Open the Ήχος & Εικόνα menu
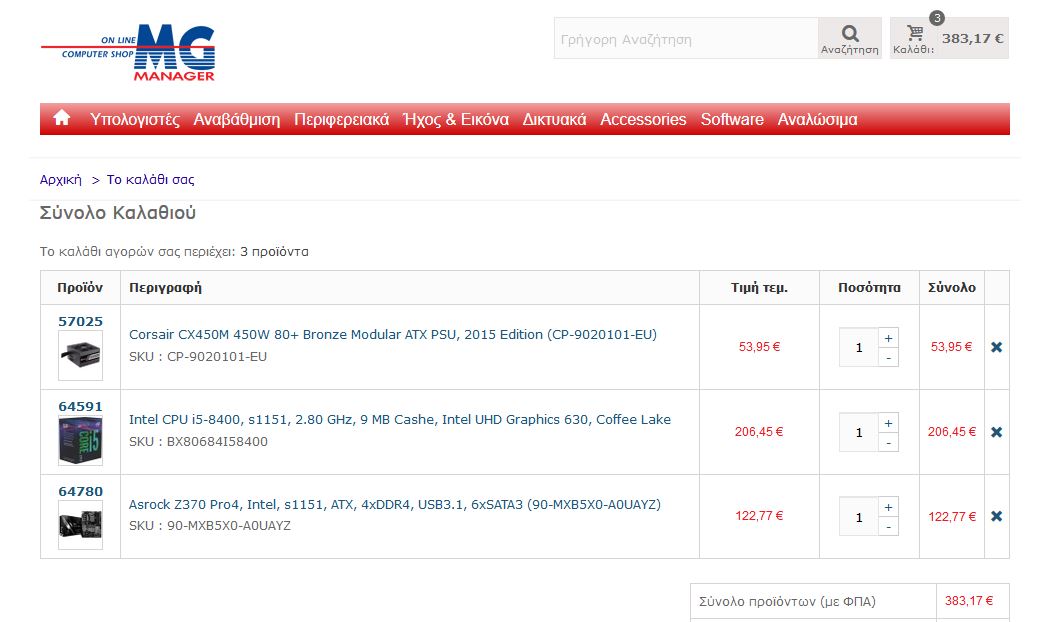 [x=455, y=119]
